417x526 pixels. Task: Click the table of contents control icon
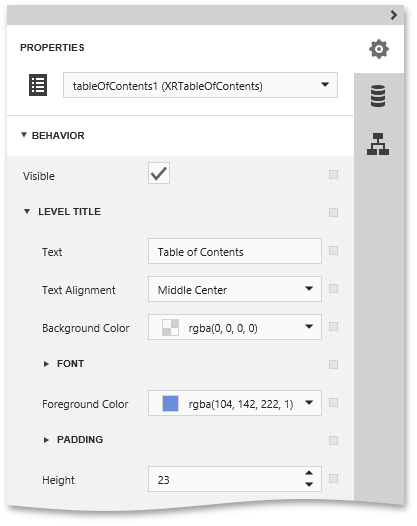pyautogui.click(x=38, y=85)
